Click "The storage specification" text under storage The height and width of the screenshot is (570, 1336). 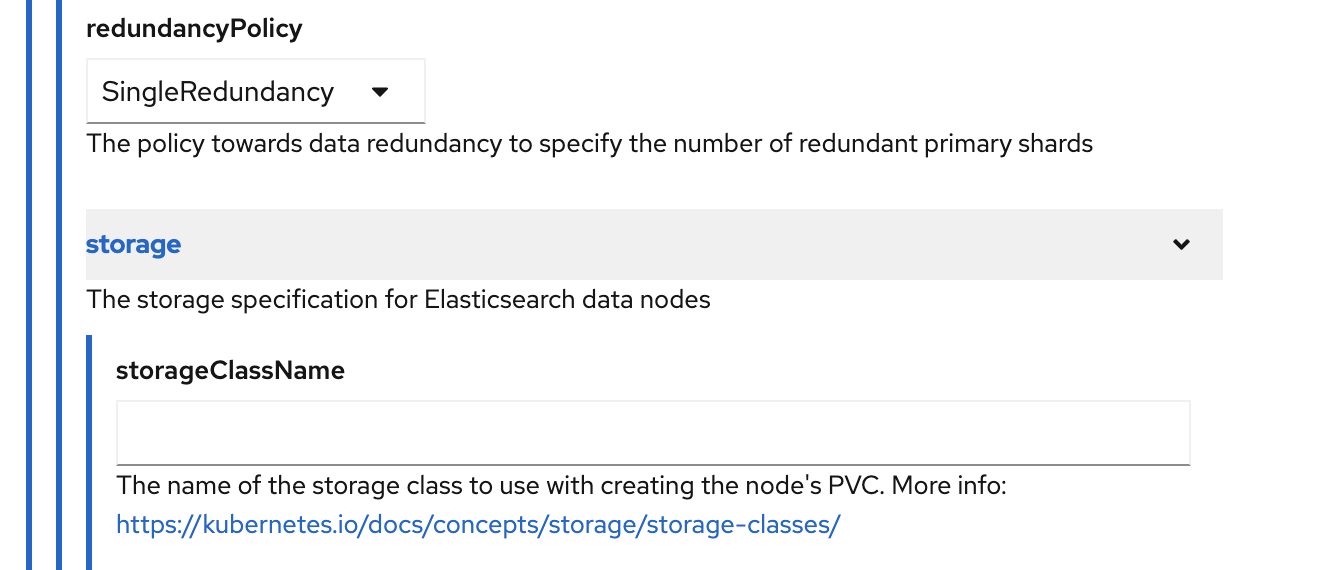click(251, 299)
